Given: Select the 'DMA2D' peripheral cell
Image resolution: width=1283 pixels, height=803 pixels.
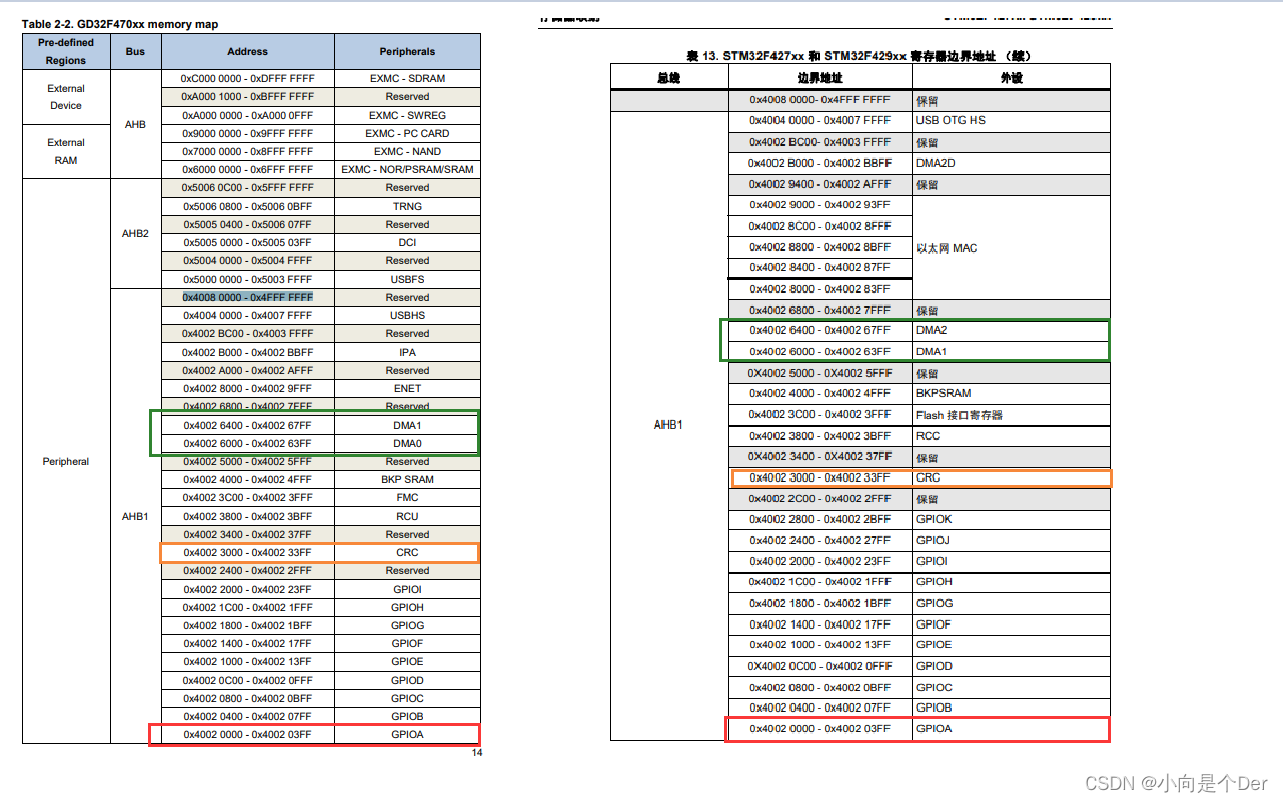Looking at the screenshot, I should coord(1011,163).
